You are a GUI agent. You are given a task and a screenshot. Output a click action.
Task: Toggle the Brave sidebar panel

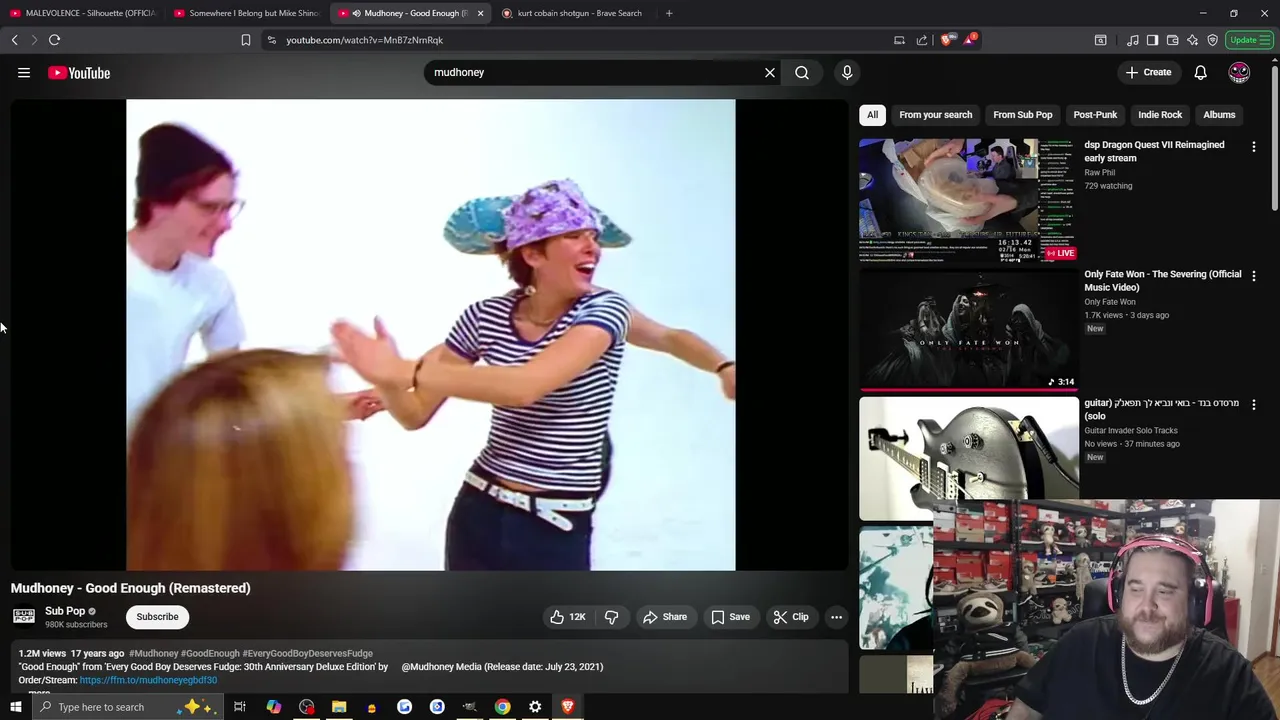point(1152,40)
